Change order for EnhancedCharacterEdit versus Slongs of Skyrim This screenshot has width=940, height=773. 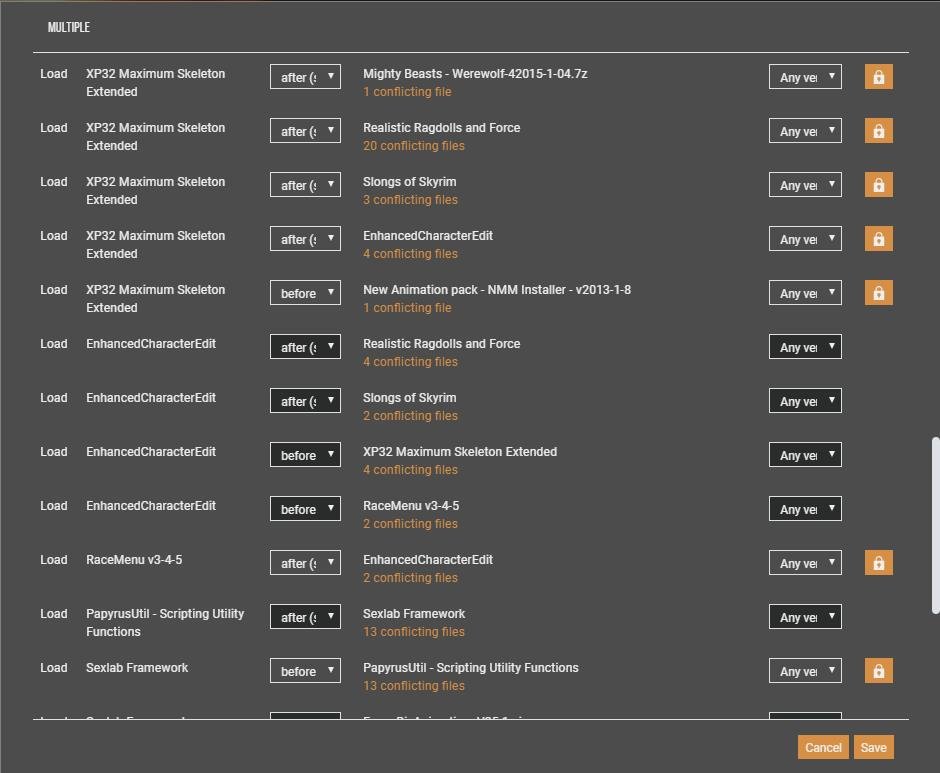click(305, 401)
